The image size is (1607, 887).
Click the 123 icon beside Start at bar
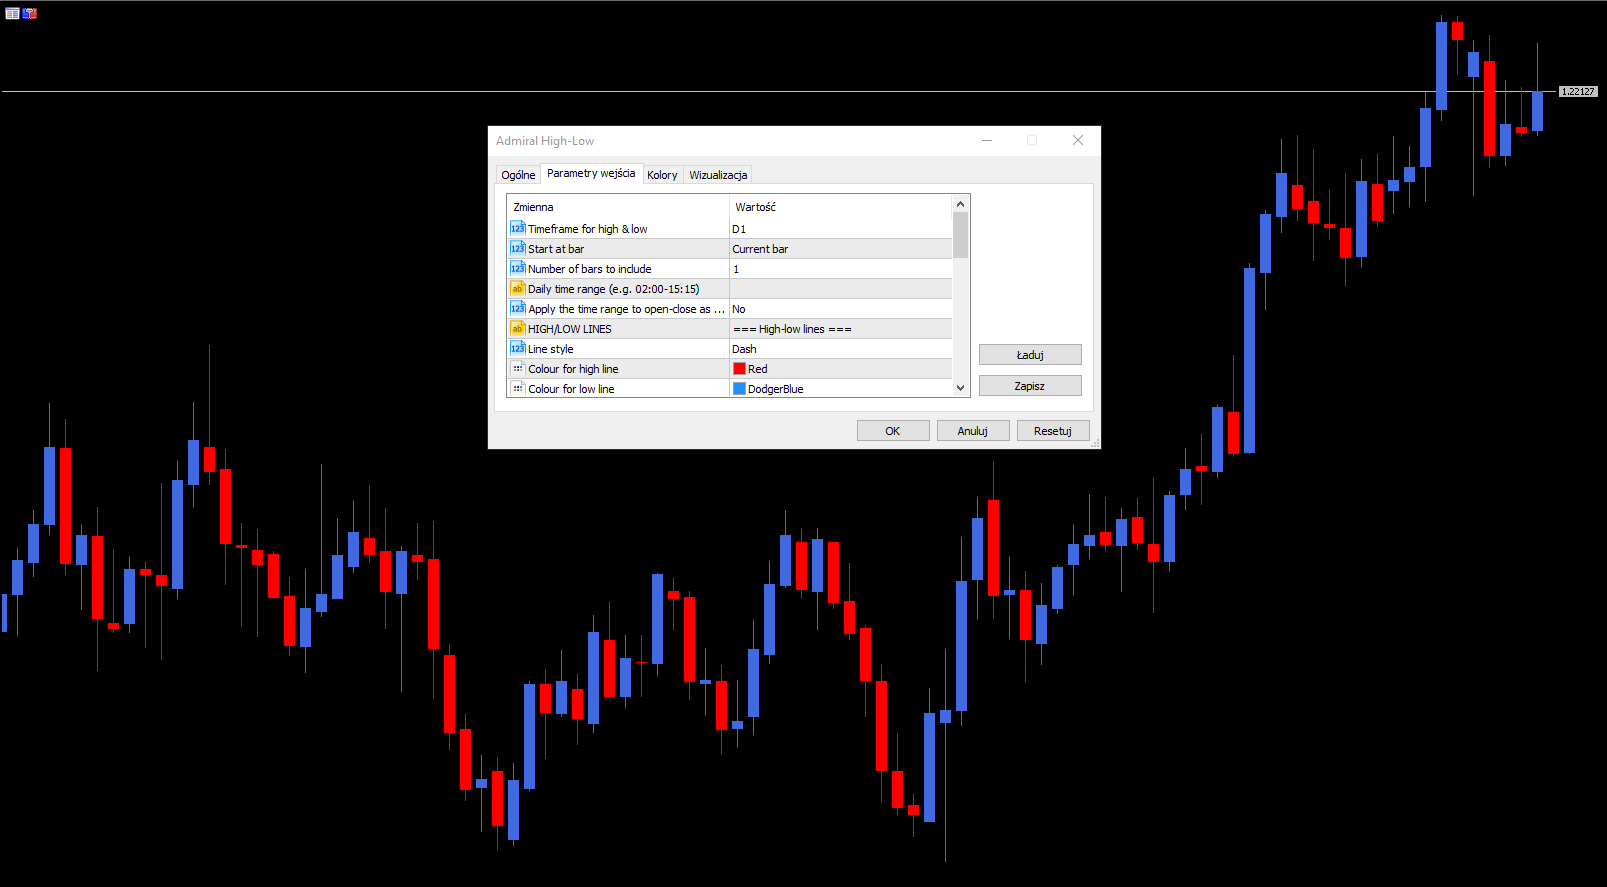click(x=517, y=248)
